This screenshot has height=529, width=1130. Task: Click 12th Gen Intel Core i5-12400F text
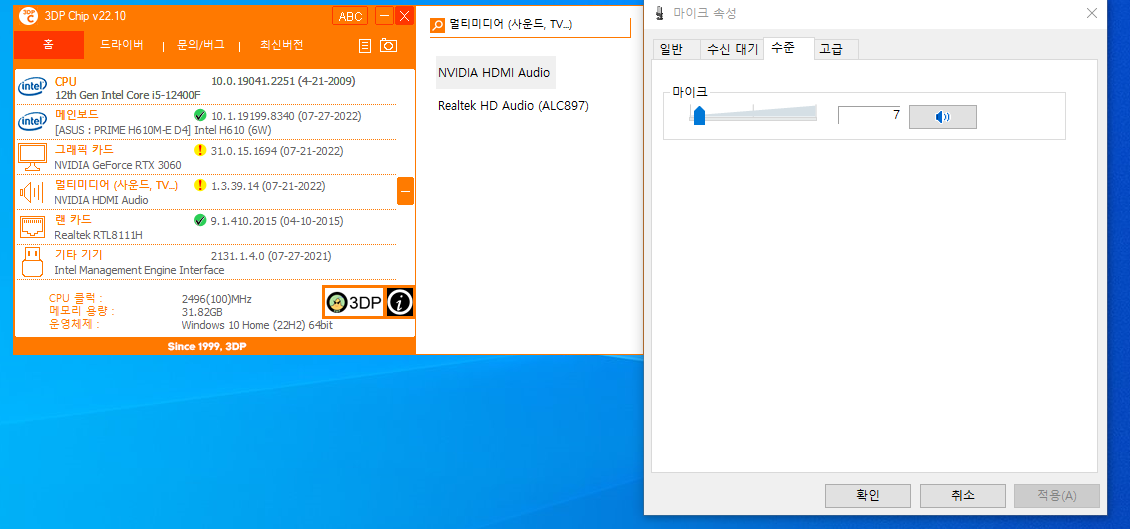pyautogui.click(x=128, y=94)
